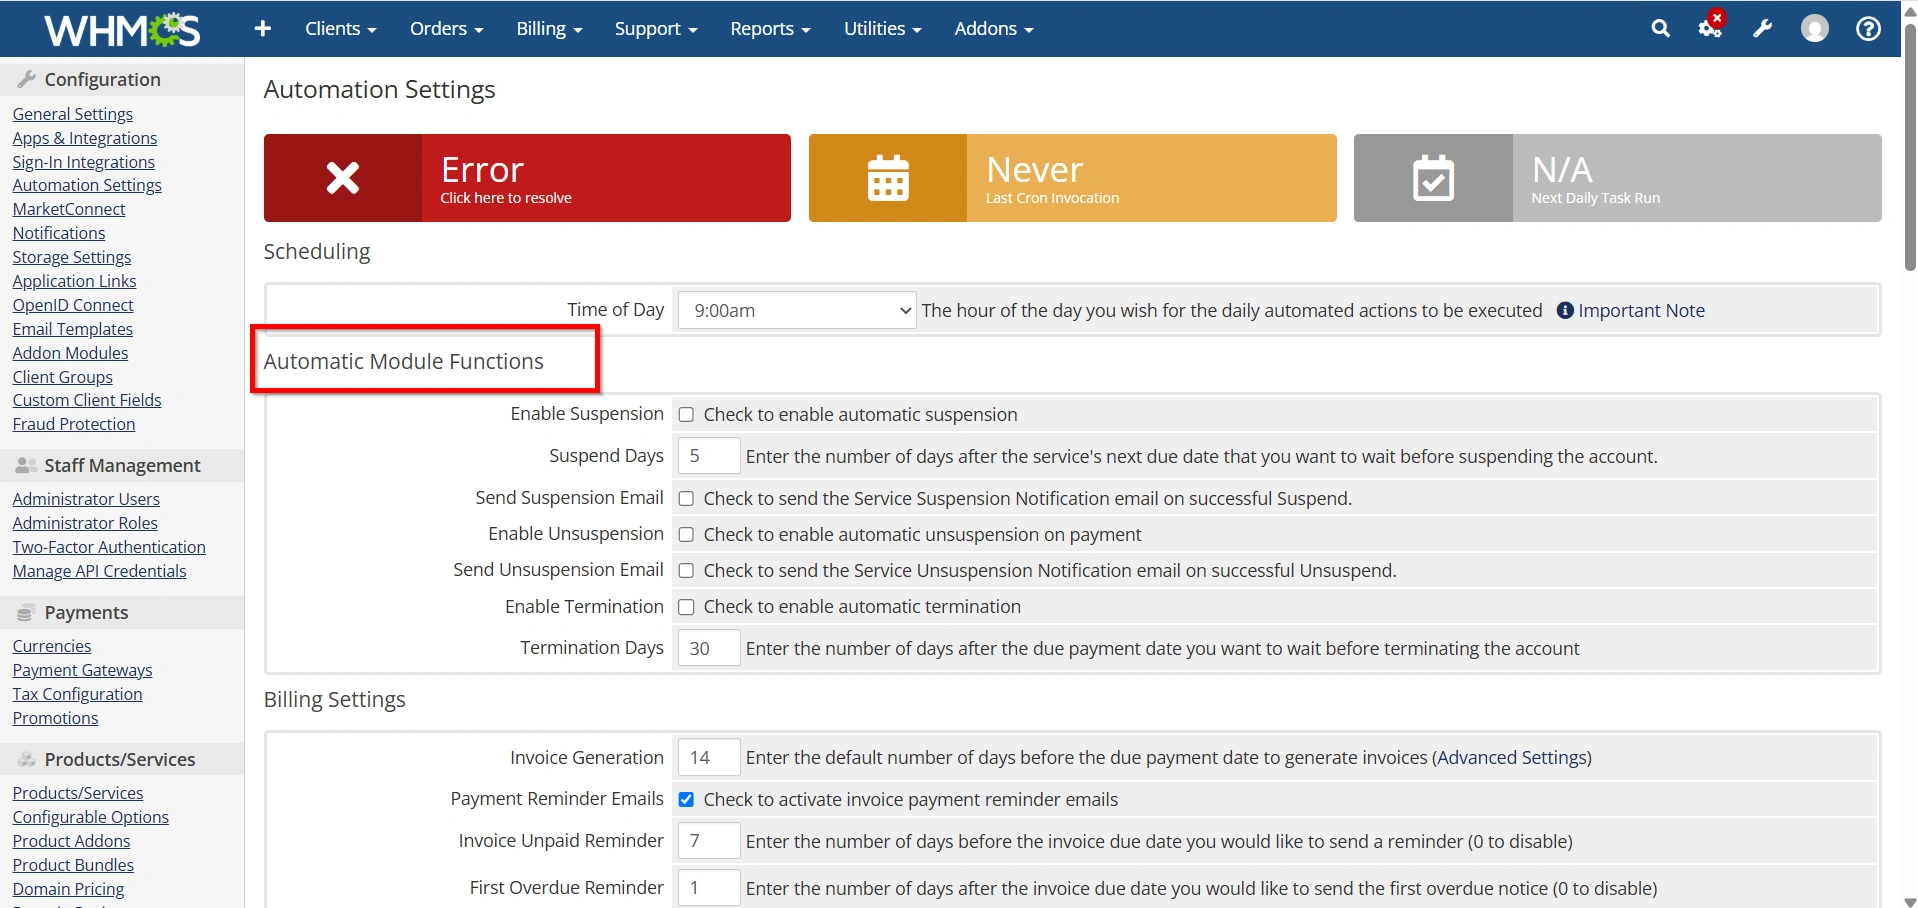Check Send Suspension Email option

click(686, 499)
